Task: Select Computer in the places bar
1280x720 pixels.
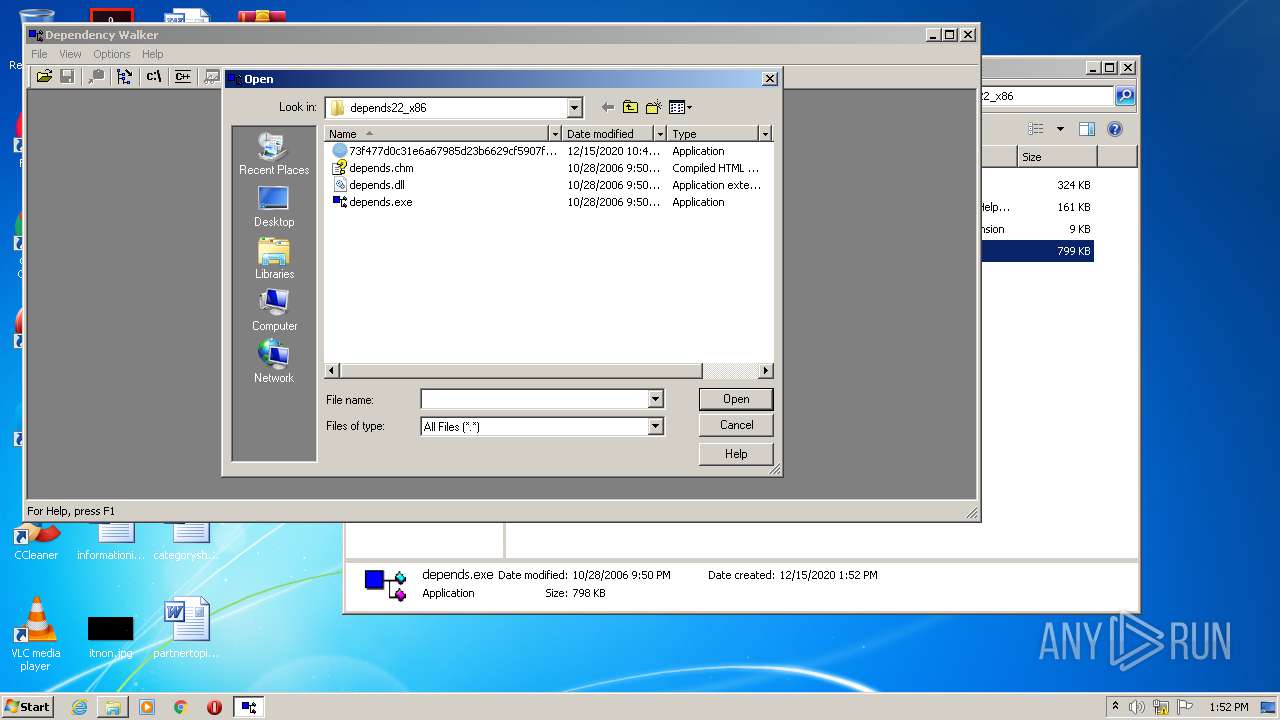Action: [274, 310]
